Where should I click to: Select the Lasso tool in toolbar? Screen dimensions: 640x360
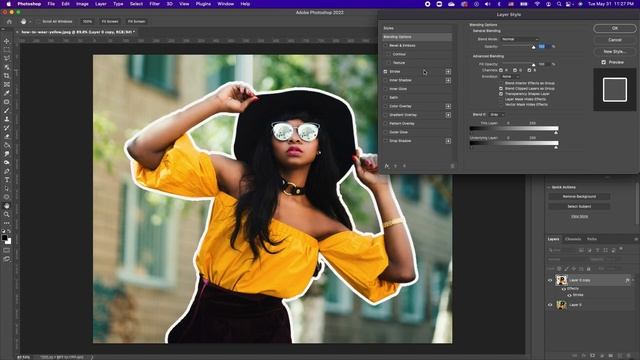[x=7, y=58]
